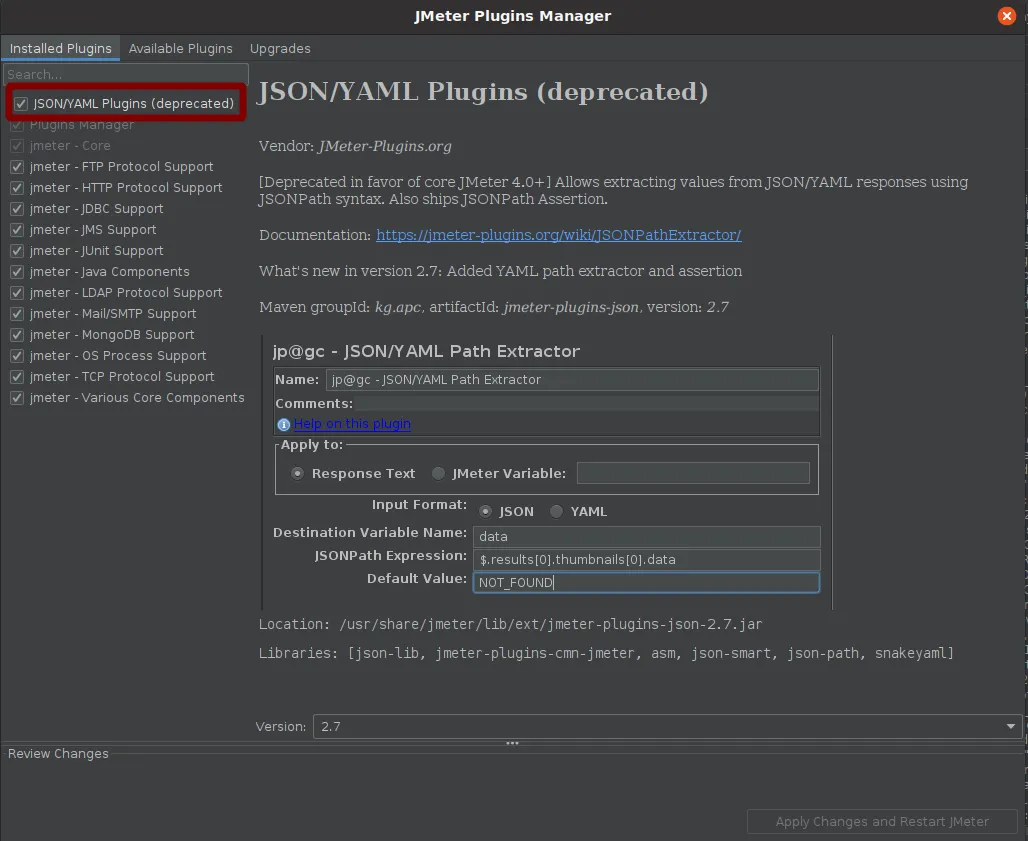Close the JMeter Plugins Manager window
Image resolution: width=1028 pixels, height=841 pixels.
(1006, 16)
